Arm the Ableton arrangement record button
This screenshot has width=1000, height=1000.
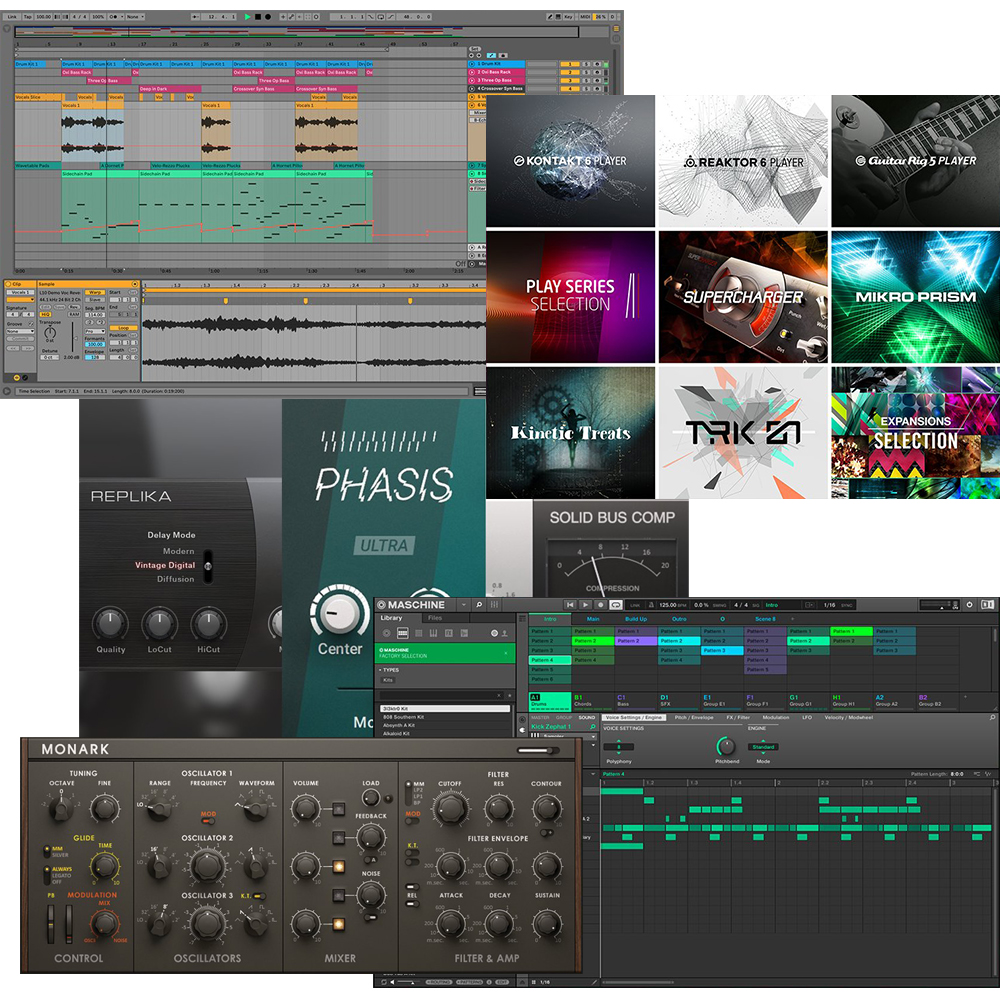tap(268, 17)
